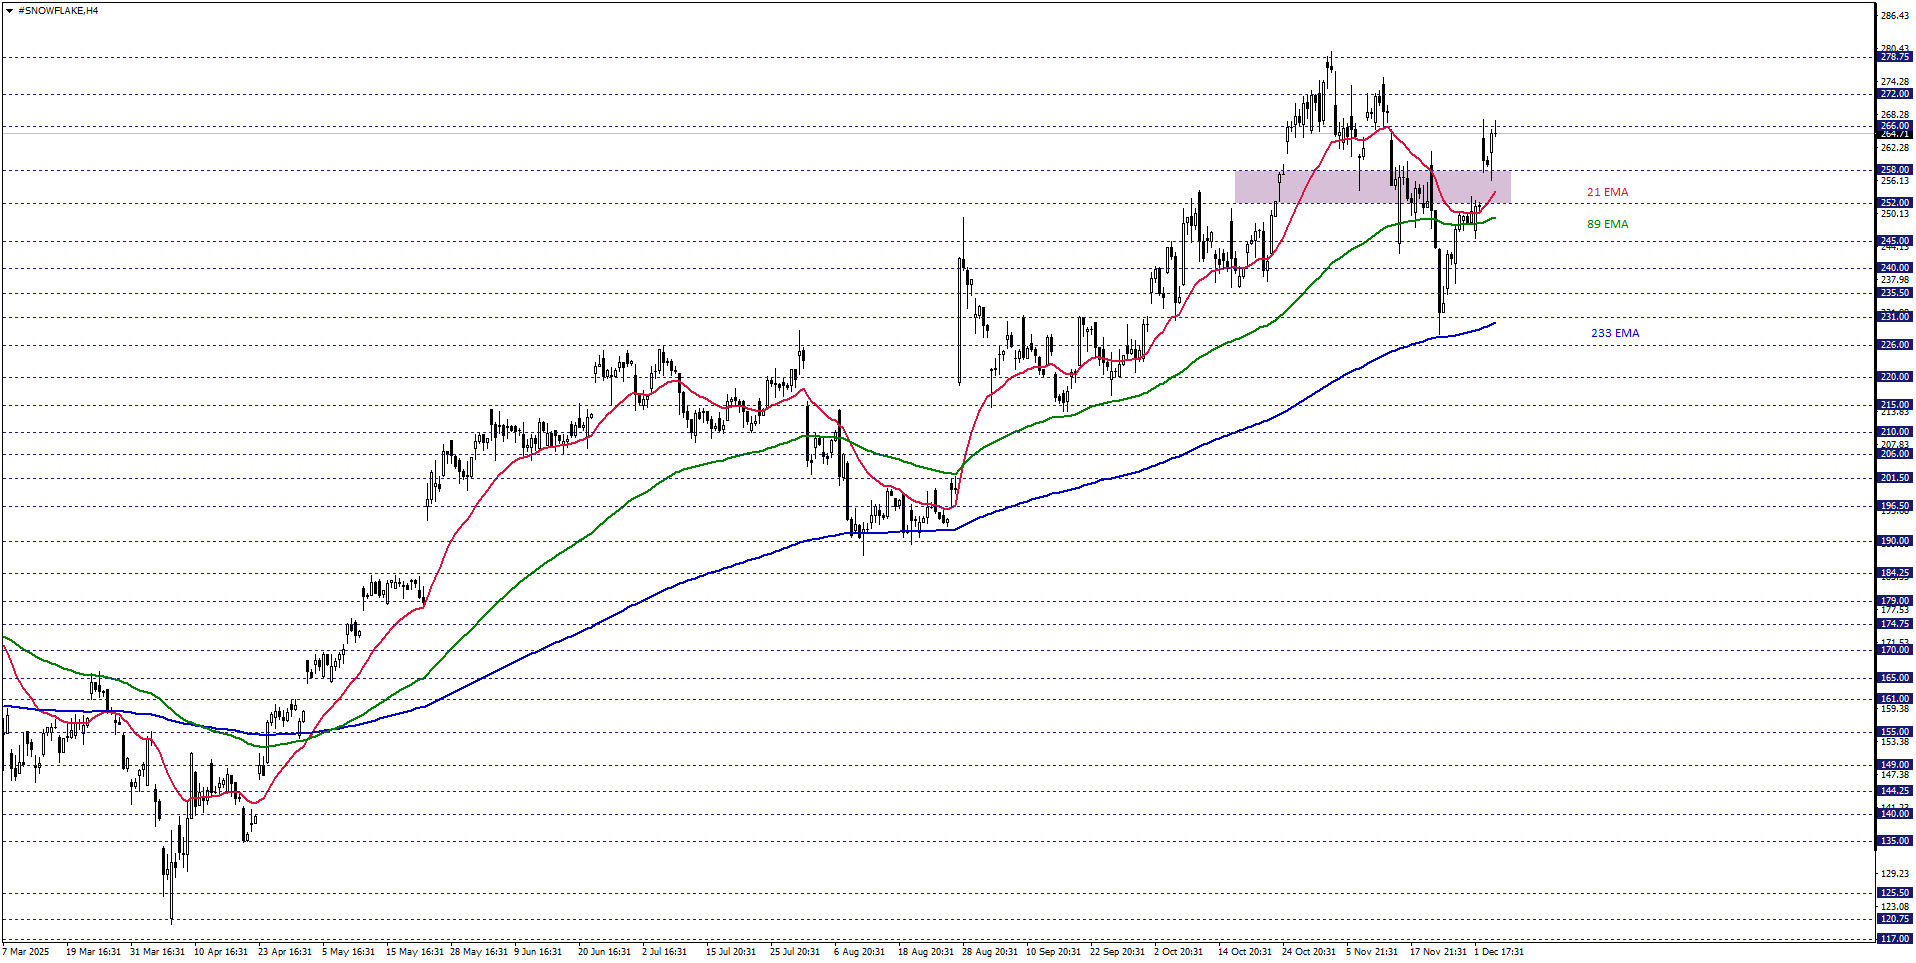The height and width of the screenshot is (963, 1916).
Task: Click the 117.00 price level tag
Action: pos(1894,939)
